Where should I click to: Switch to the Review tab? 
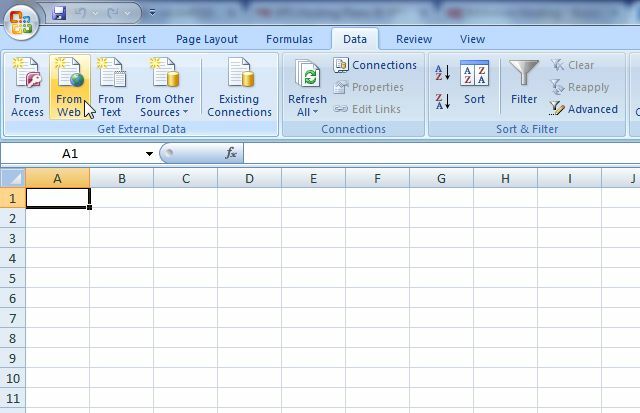(414, 39)
